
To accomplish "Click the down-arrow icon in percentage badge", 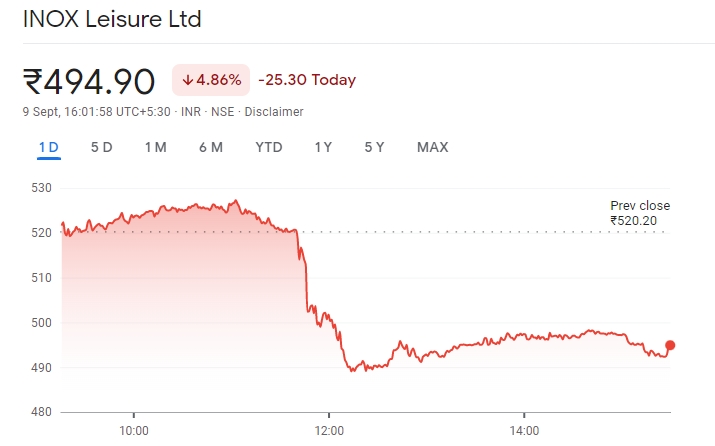I will (x=187, y=80).
